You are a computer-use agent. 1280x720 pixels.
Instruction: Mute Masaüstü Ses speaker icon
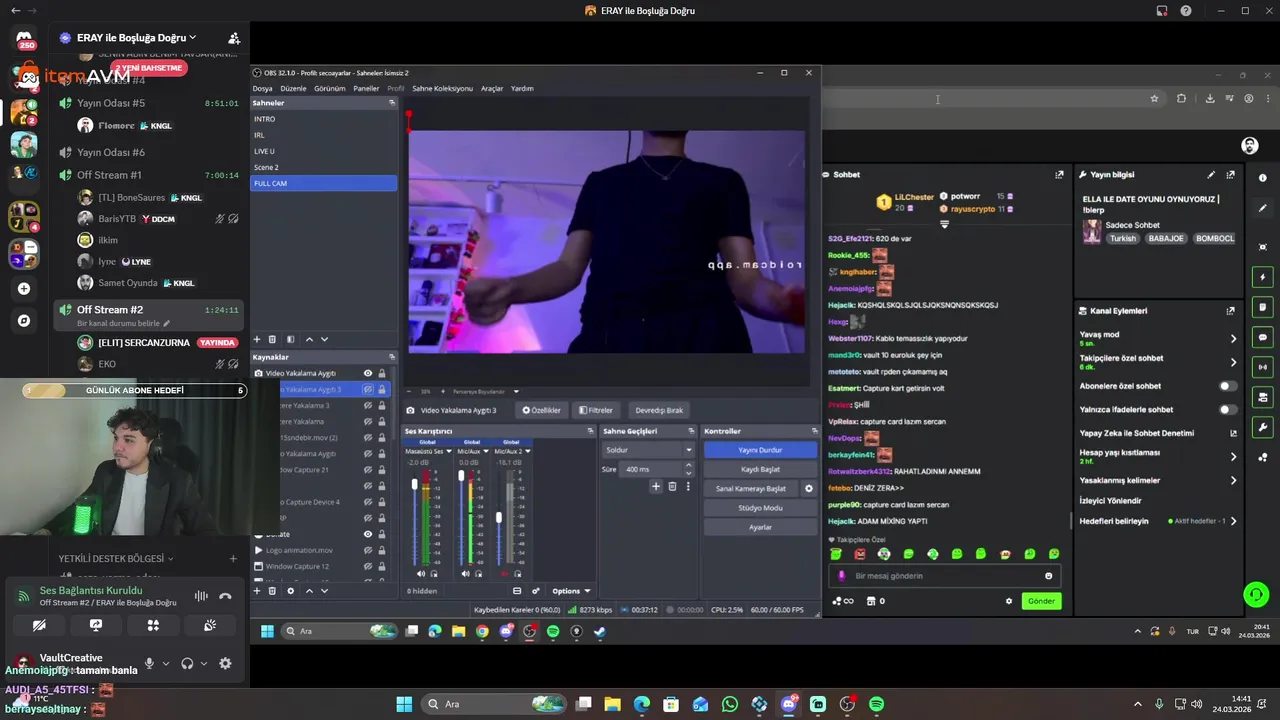(x=421, y=574)
